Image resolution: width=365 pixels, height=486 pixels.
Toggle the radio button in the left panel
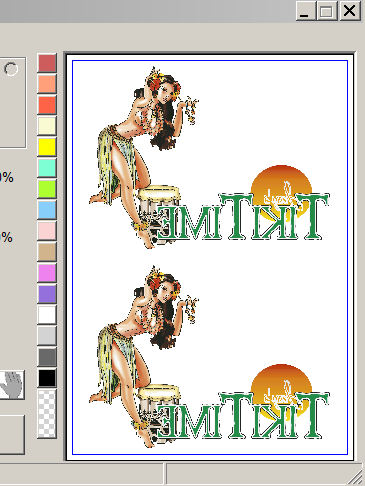pyautogui.click(x=11, y=69)
